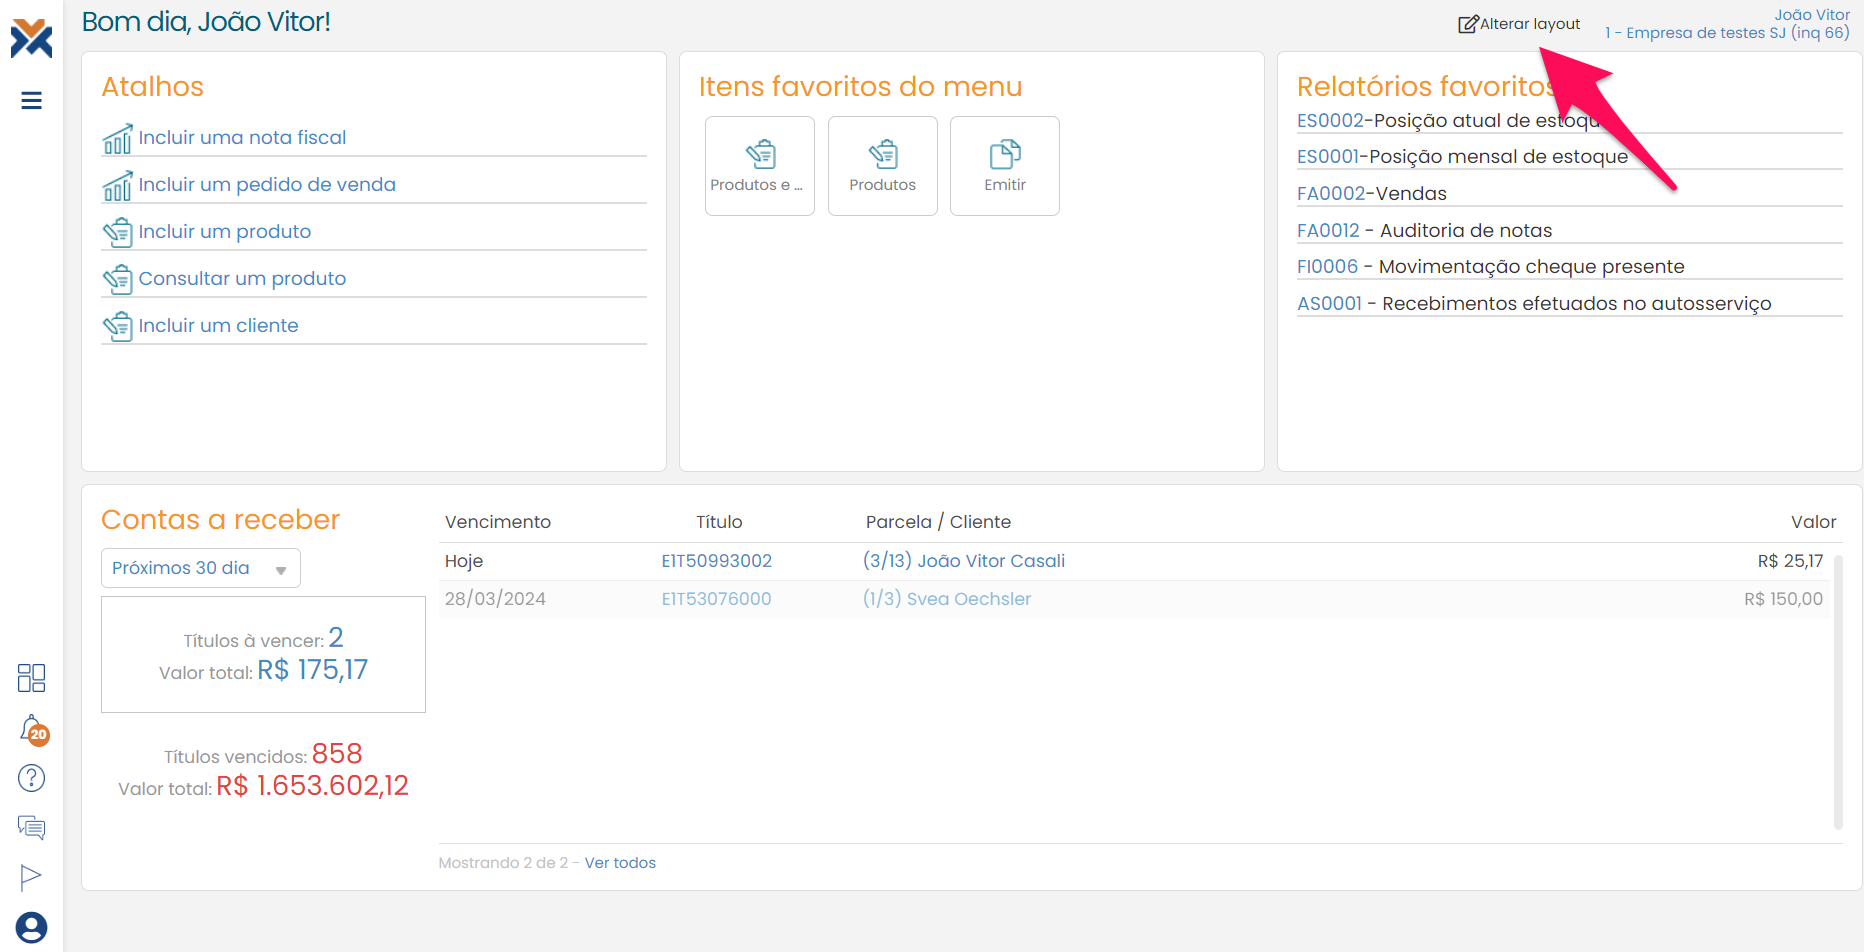Select Incluir uma nota fiscal shortcut
This screenshot has width=1864, height=952.
click(x=242, y=138)
